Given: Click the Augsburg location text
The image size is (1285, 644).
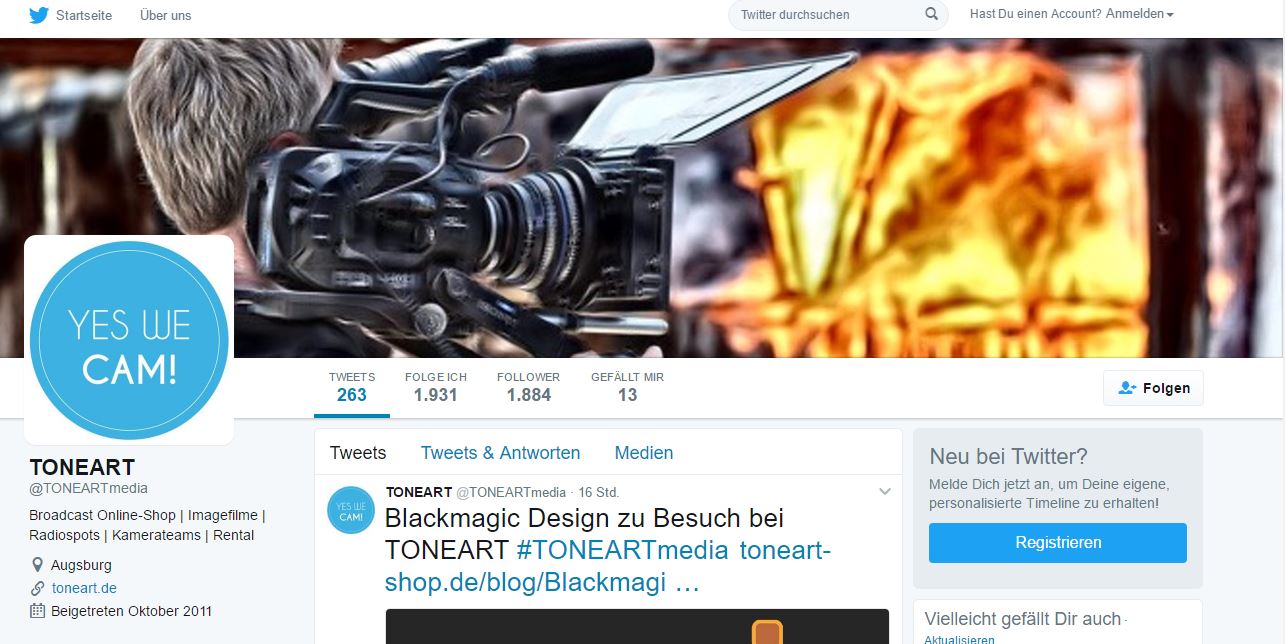Looking at the screenshot, I should pyautogui.click(x=82, y=566).
